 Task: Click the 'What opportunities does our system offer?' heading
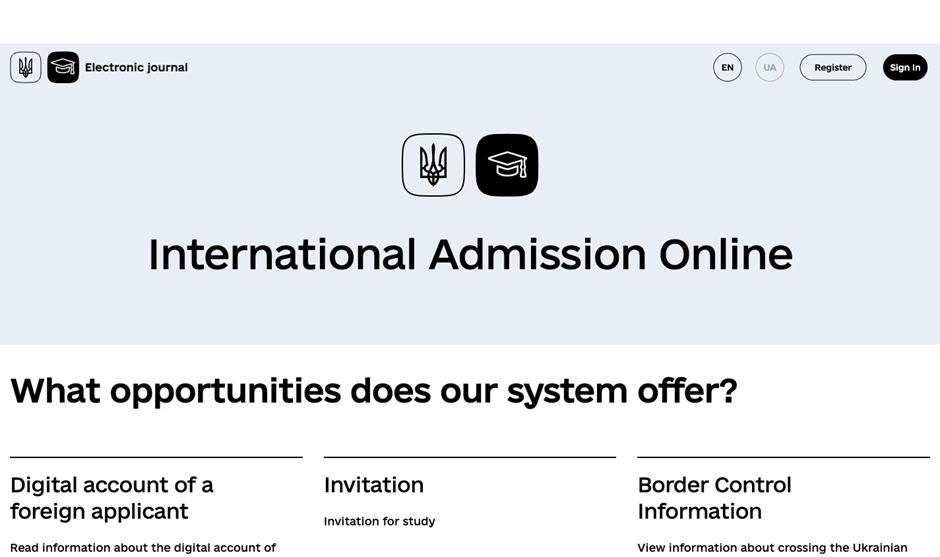pyautogui.click(x=373, y=391)
